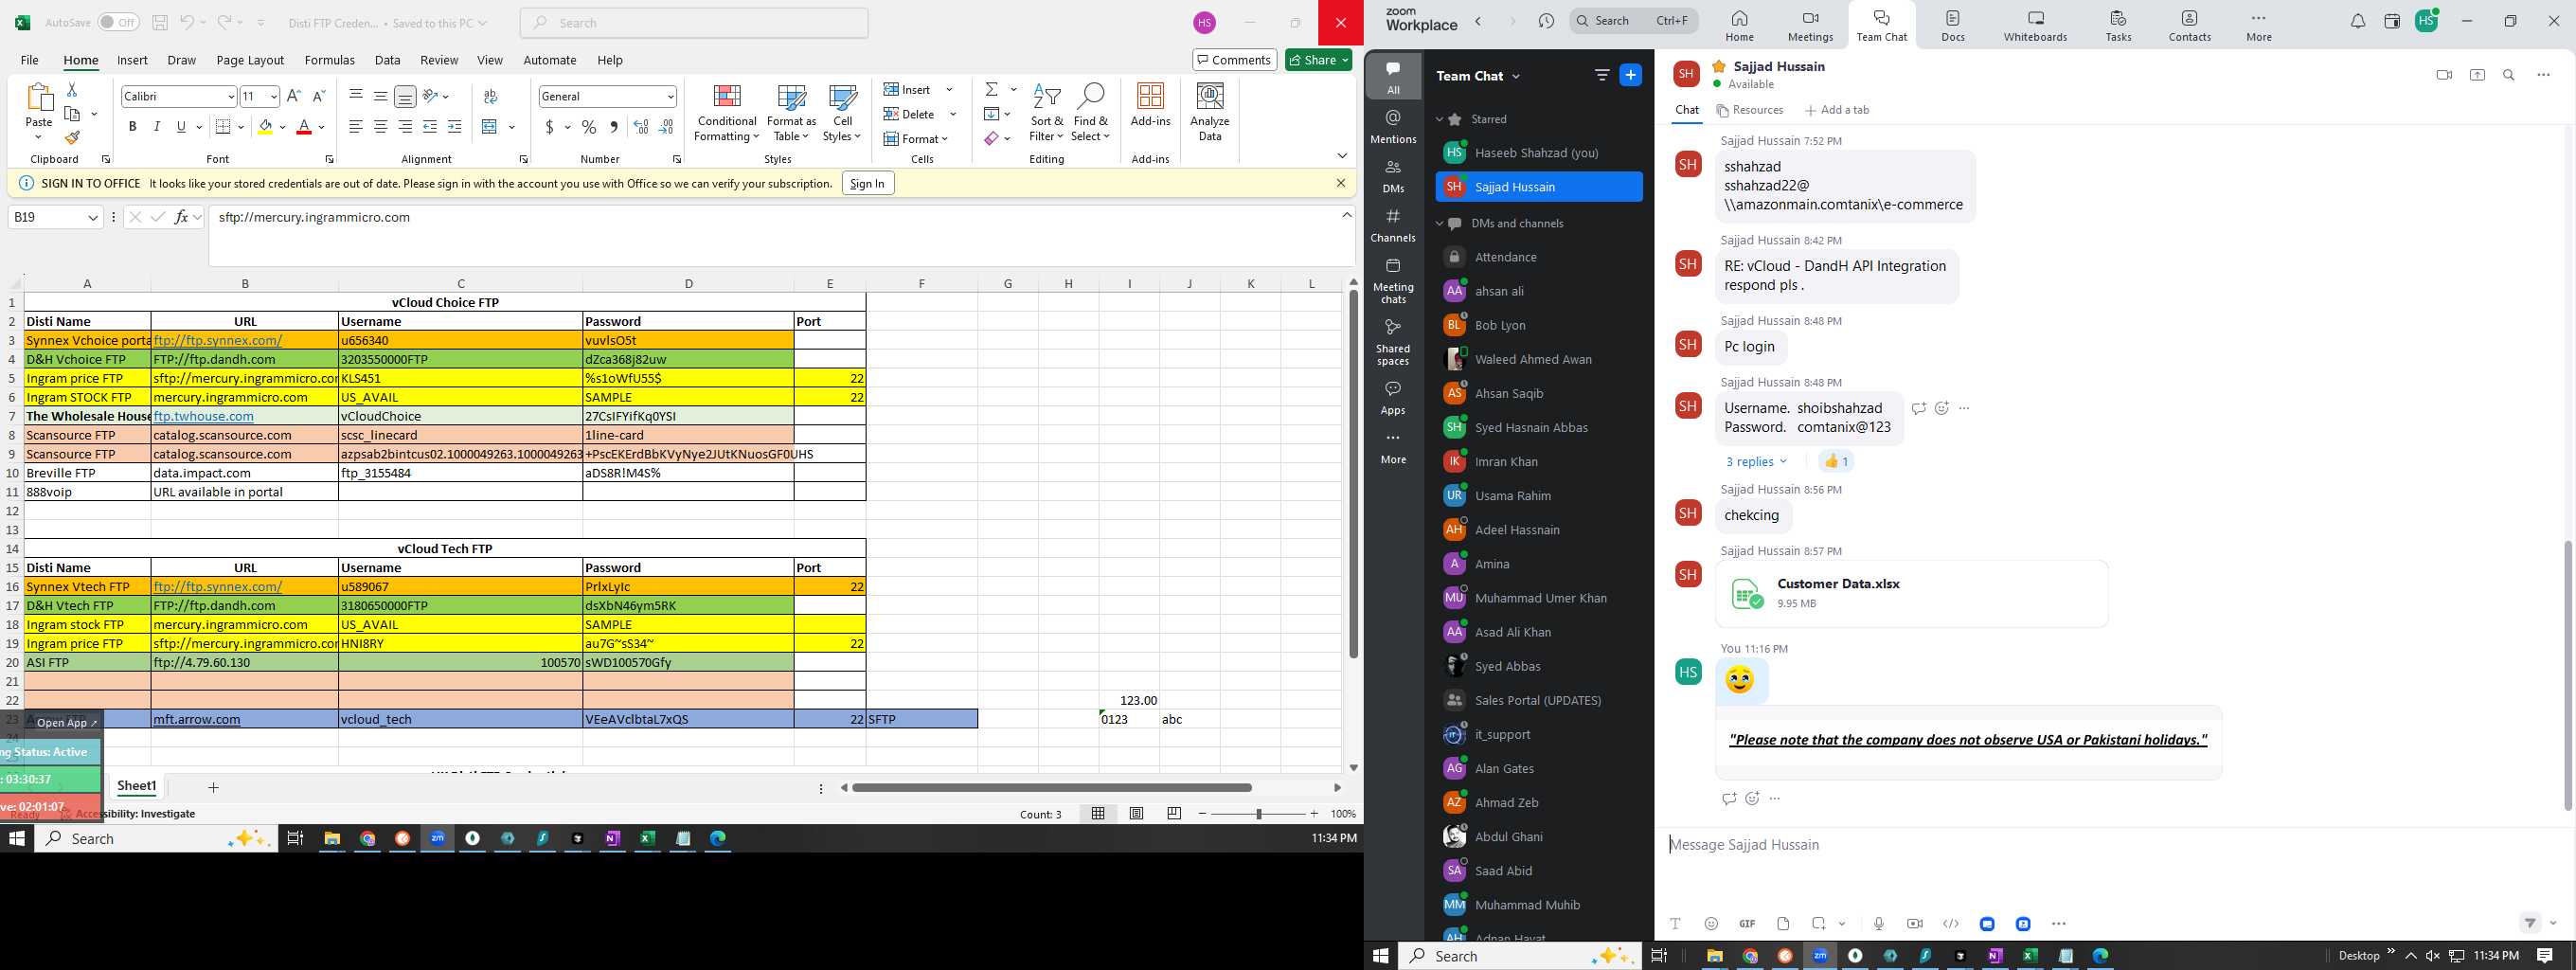Click the GIF icon in message toolbar
The height and width of the screenshot is (970, 2576).
pos(1747,923)
